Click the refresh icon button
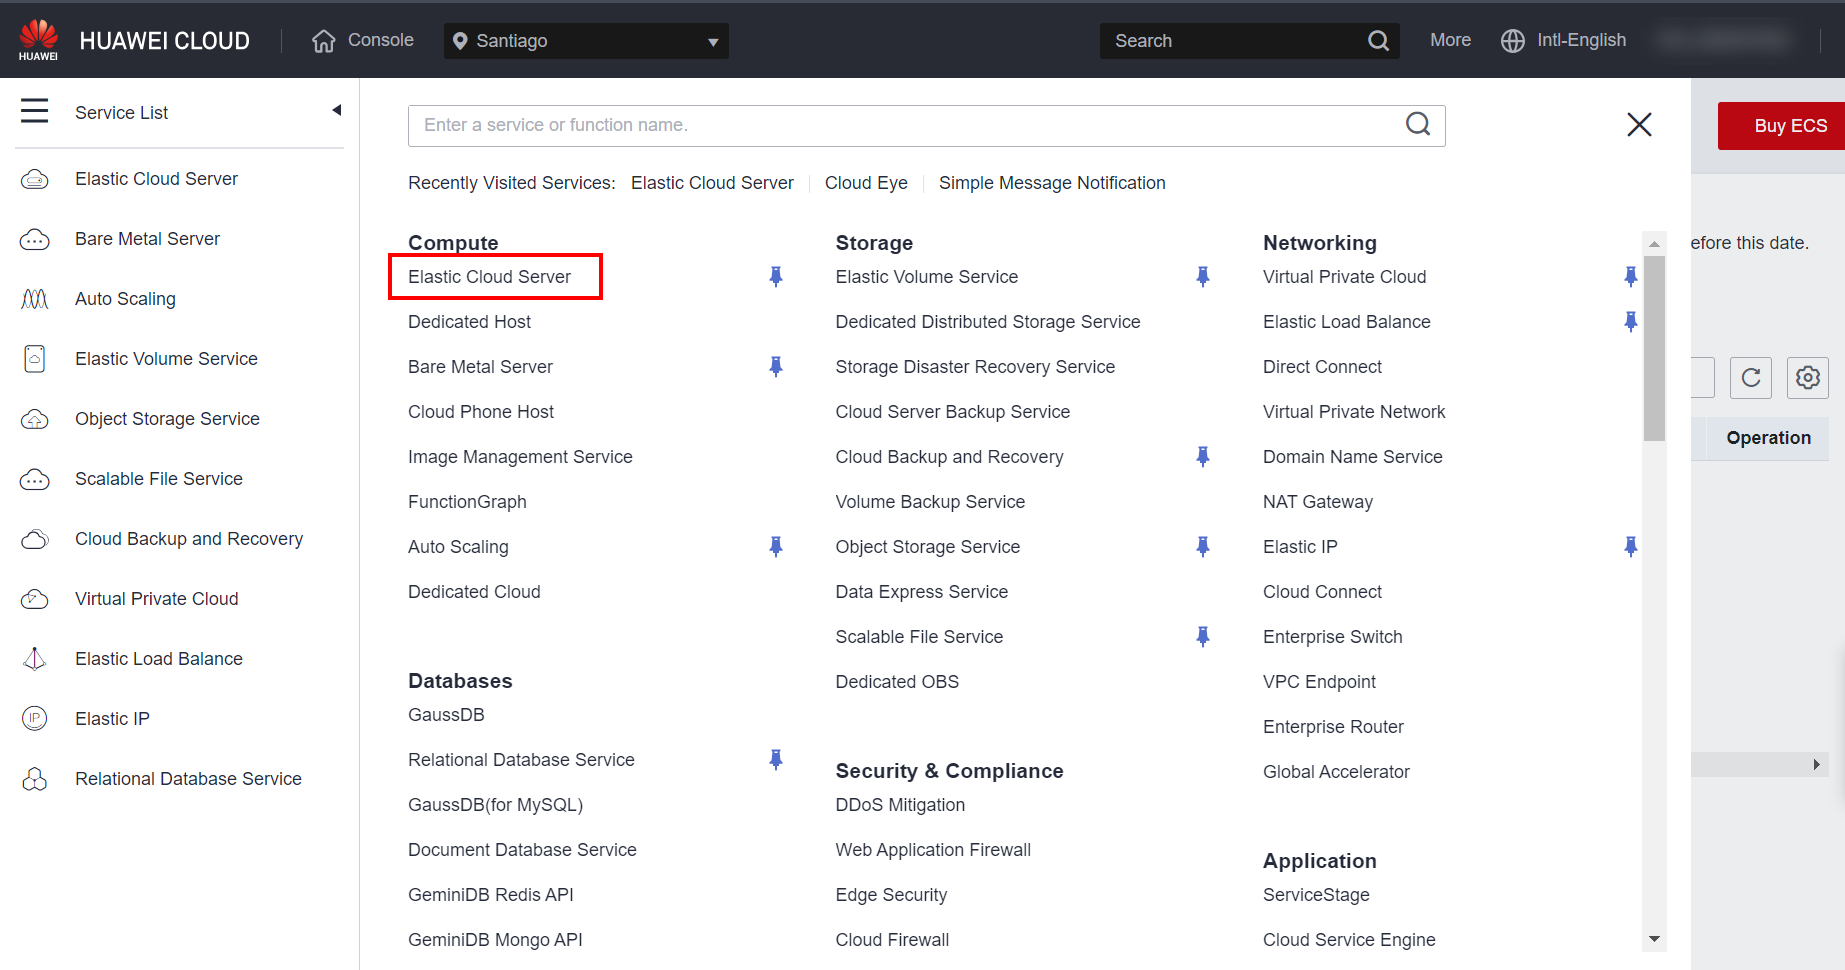 (x=1750, y=378)
